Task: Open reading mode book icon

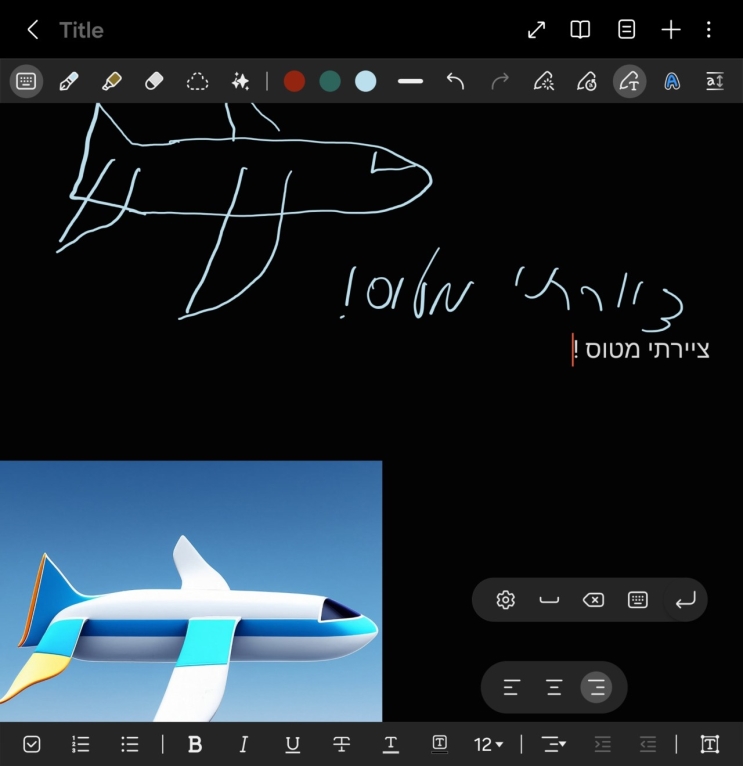Action: tap(580, 30)
